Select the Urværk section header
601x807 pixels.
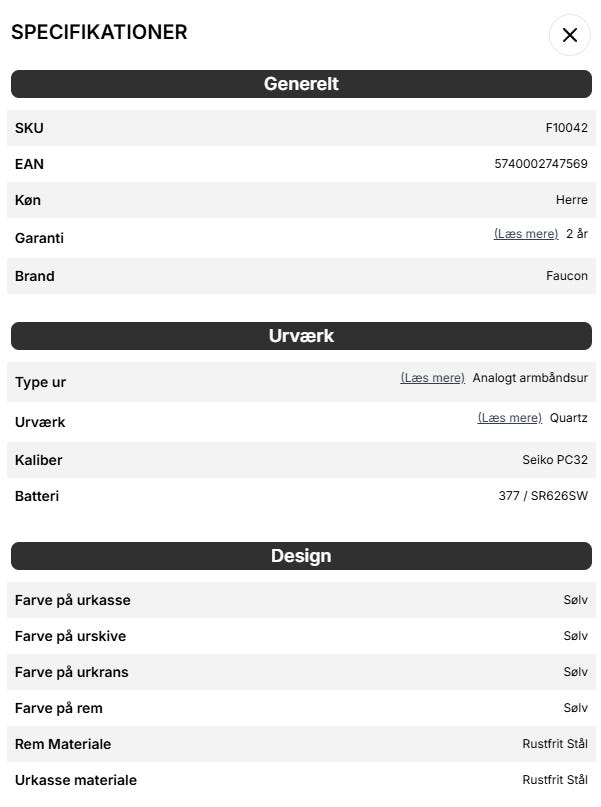tap(301, 336)
